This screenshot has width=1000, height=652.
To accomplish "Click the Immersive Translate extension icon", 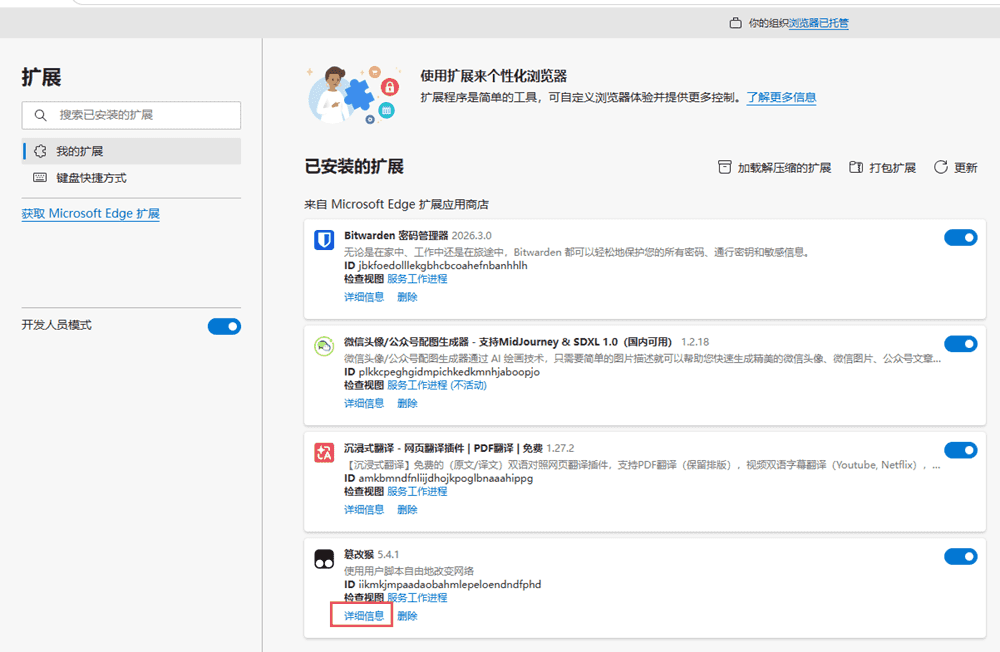I will 324,453.
